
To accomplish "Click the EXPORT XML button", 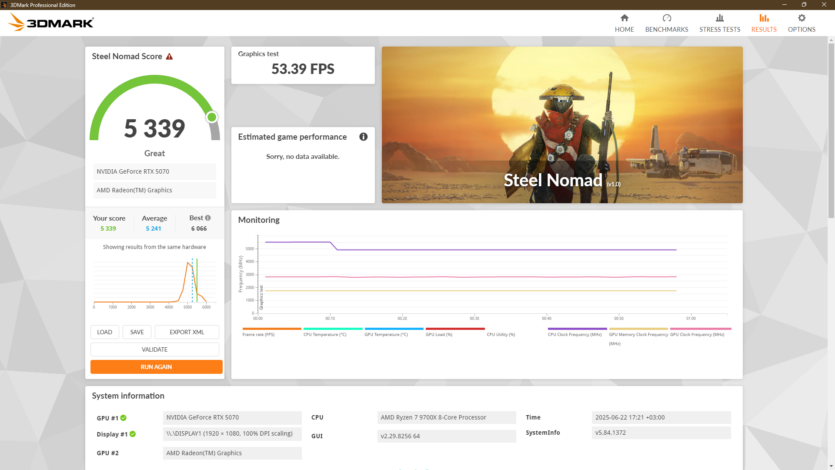I will [186, 332].
